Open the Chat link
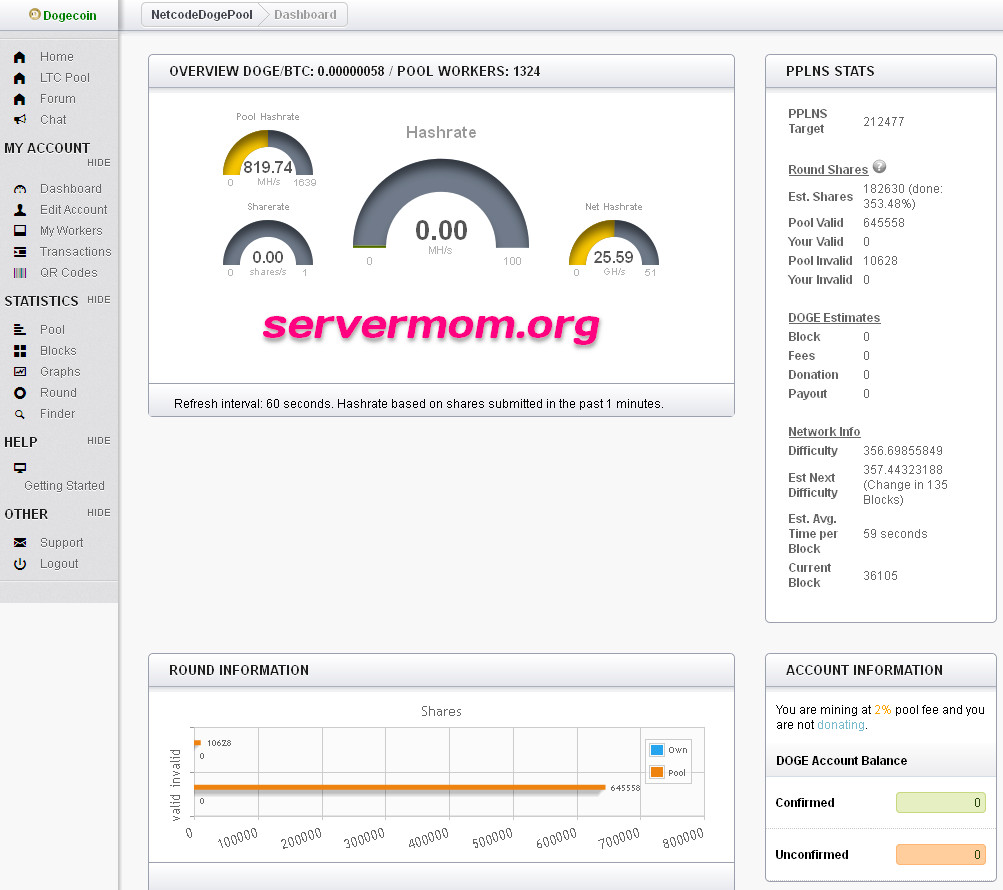1003x890 pixels. pyautogui.click(x=53, y=120)
